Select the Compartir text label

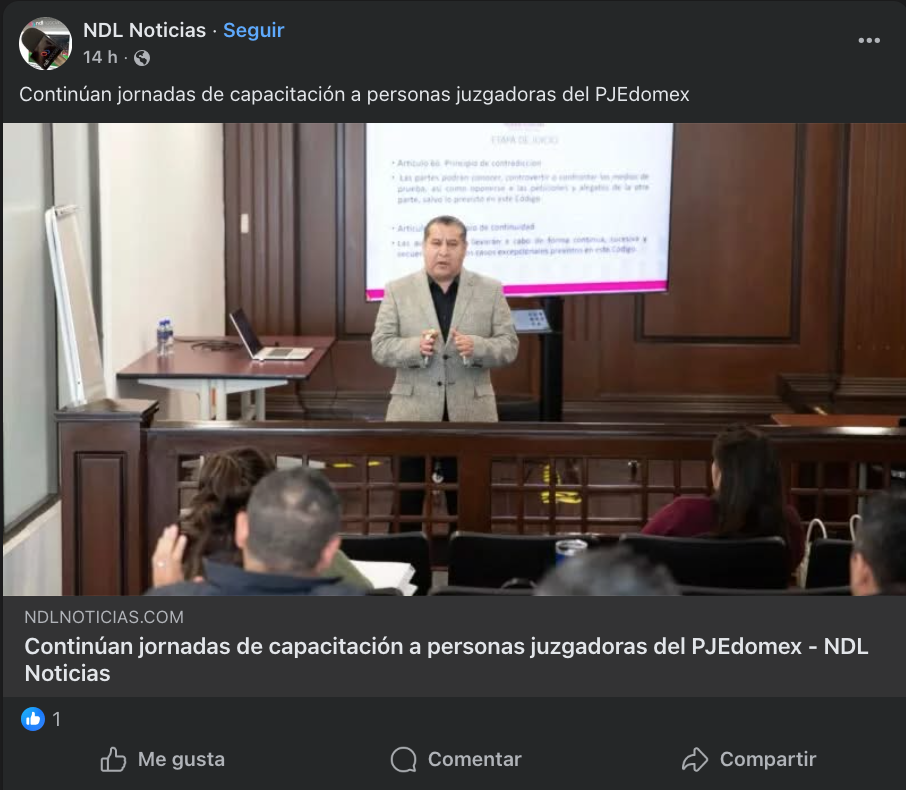pyautogui.click(x=768, y=759)
